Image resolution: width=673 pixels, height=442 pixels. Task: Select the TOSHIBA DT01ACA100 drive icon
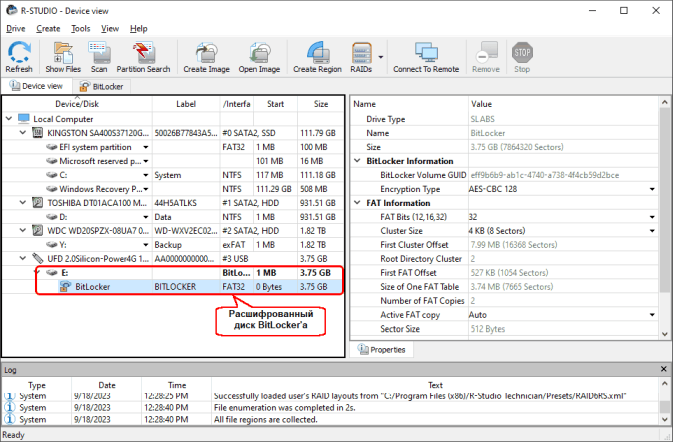(38, 203)
